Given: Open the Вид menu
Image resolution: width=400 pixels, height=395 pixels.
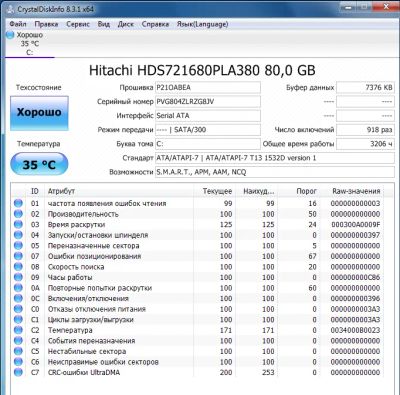Looking at the screenshot, I should [104, 24].
